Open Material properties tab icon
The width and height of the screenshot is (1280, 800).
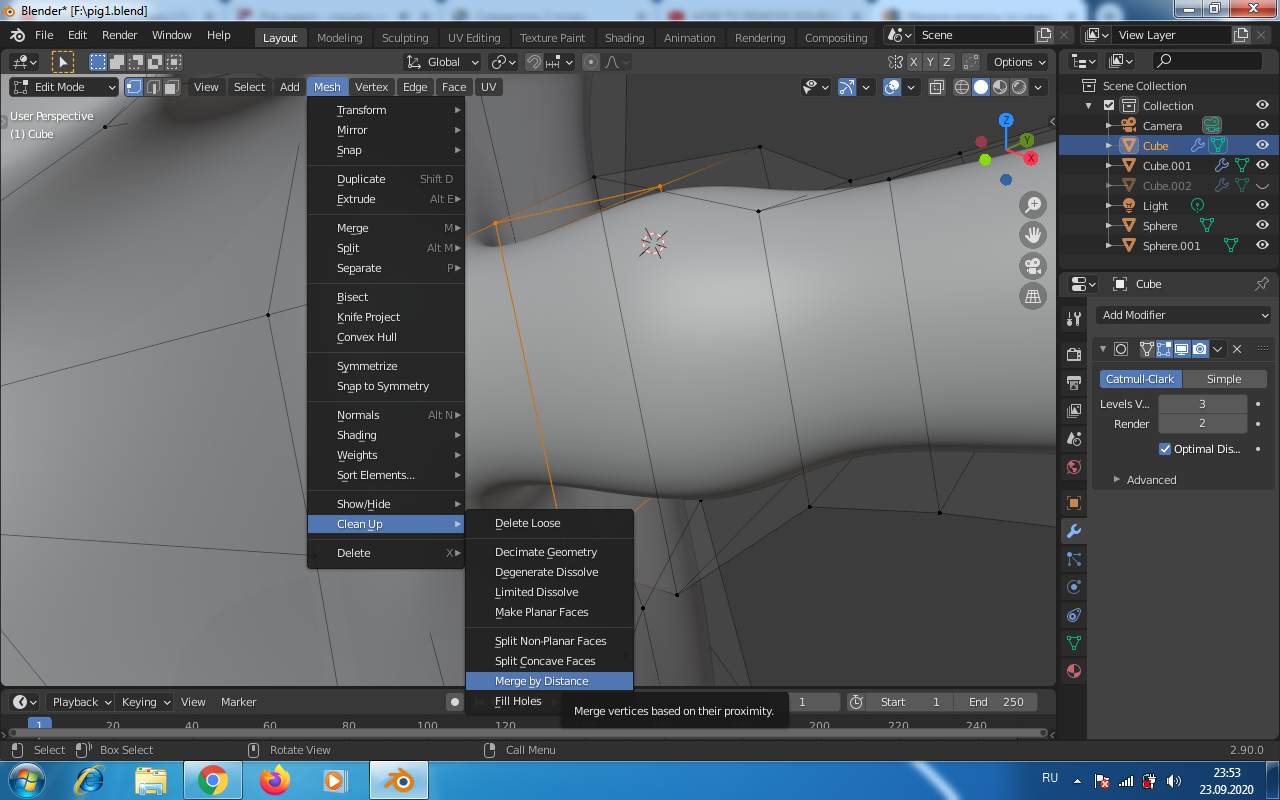tap(1074, 671)
